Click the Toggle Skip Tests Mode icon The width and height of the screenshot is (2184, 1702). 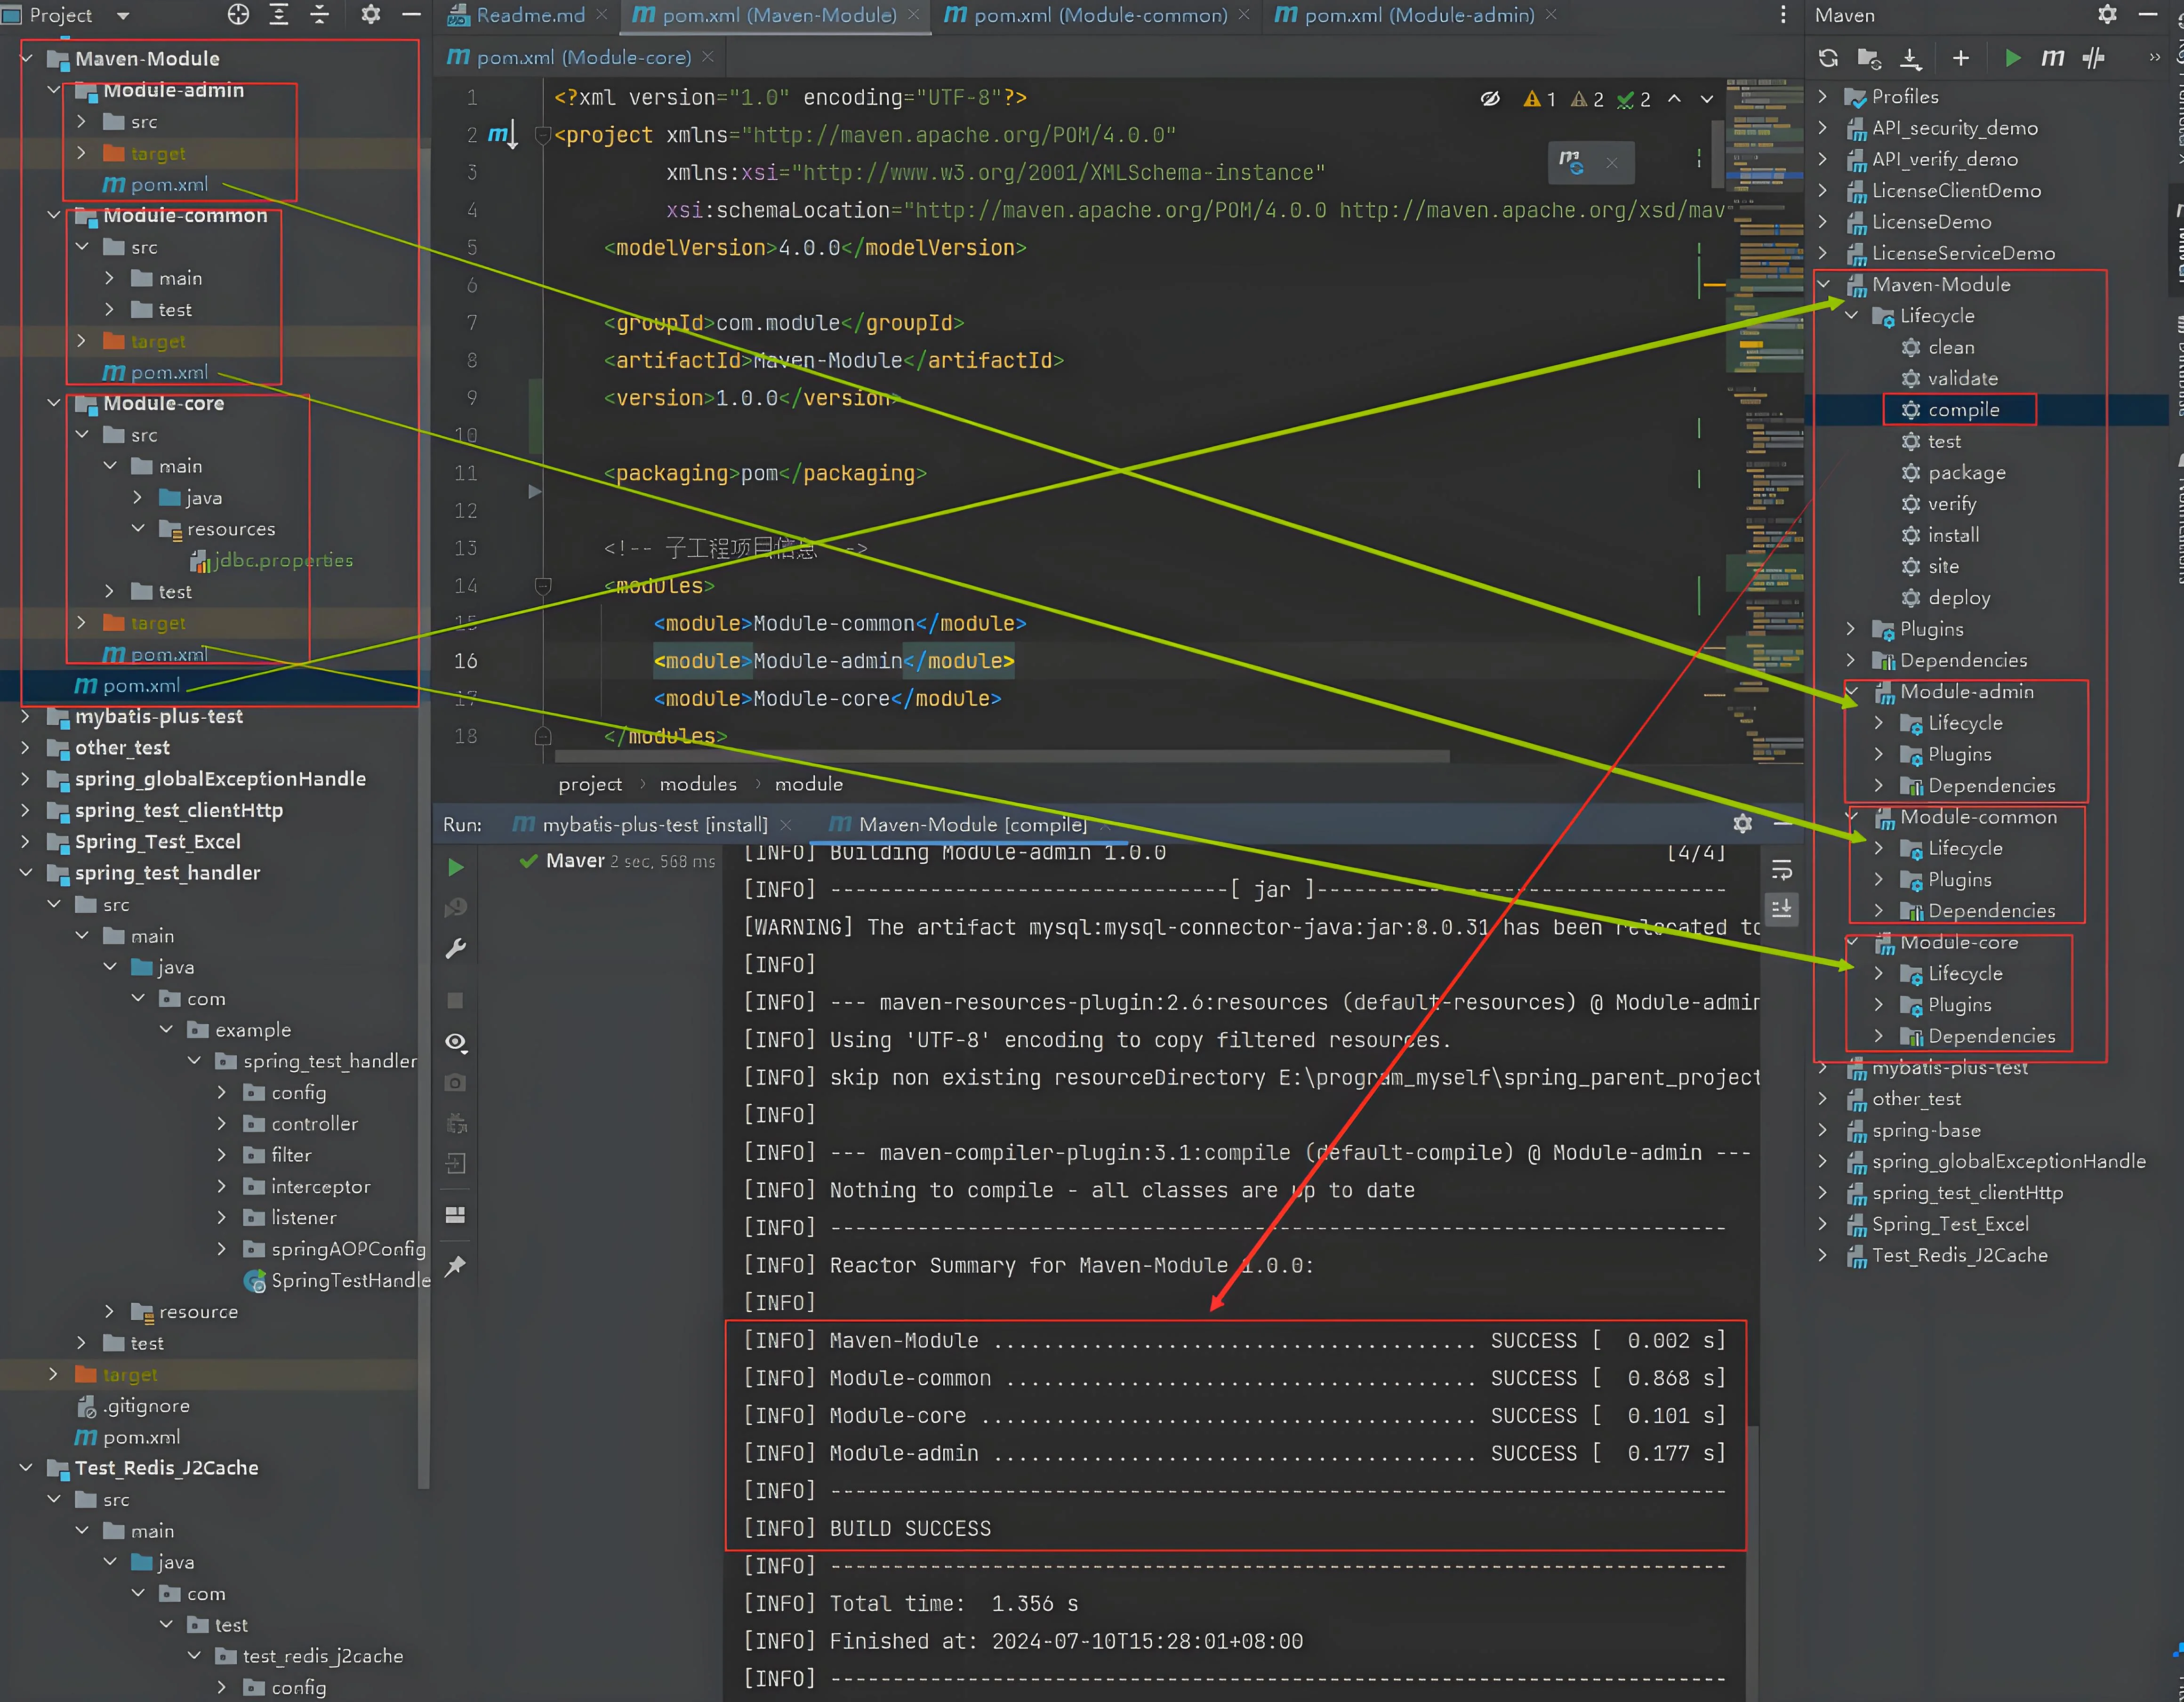click(x=2093, y=58)
